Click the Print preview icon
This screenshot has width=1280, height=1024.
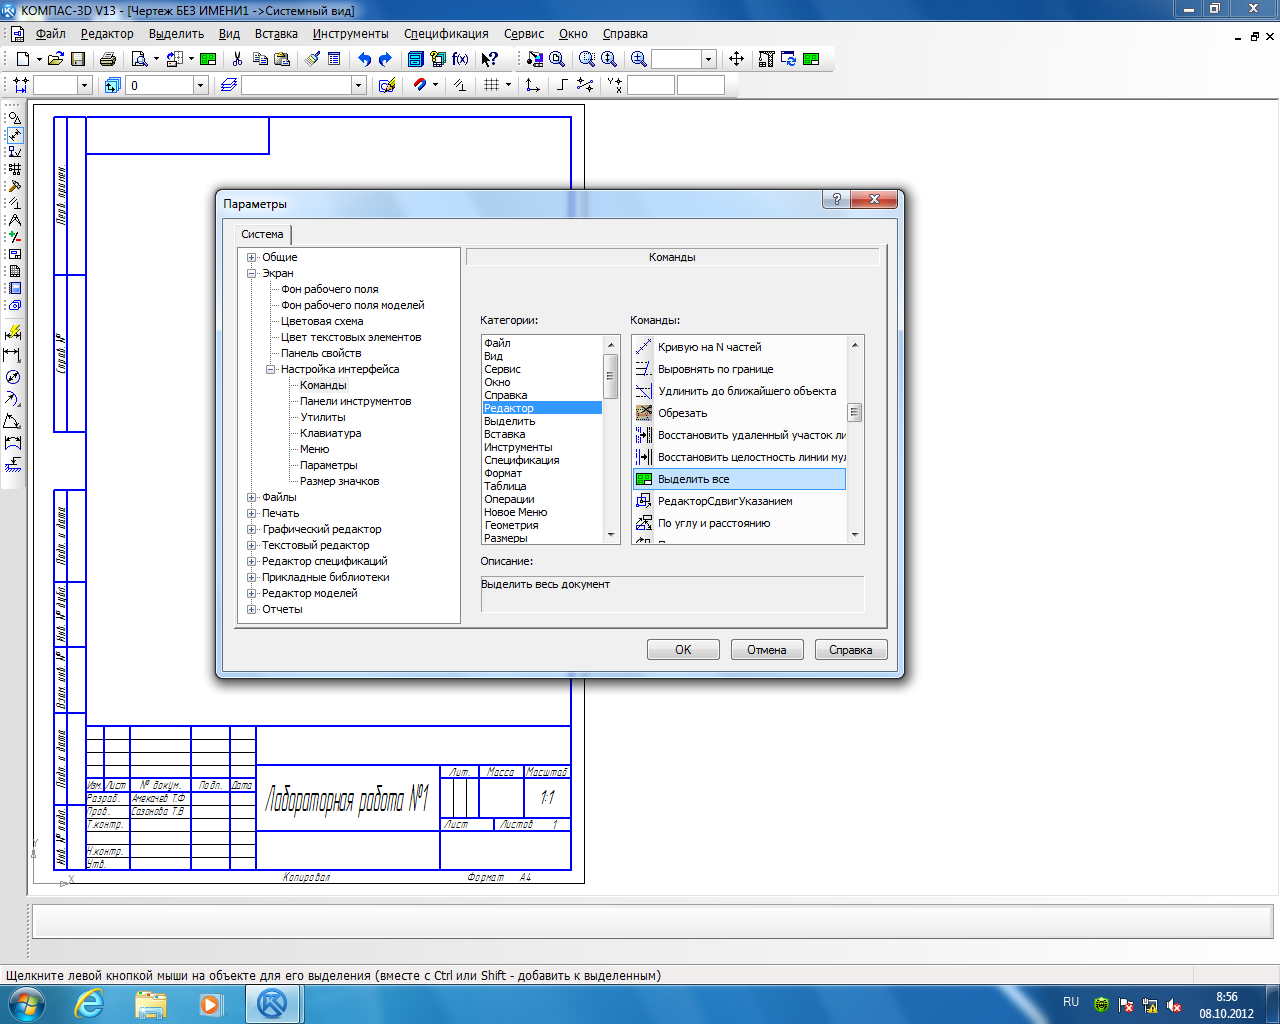(x=140, y=59)
